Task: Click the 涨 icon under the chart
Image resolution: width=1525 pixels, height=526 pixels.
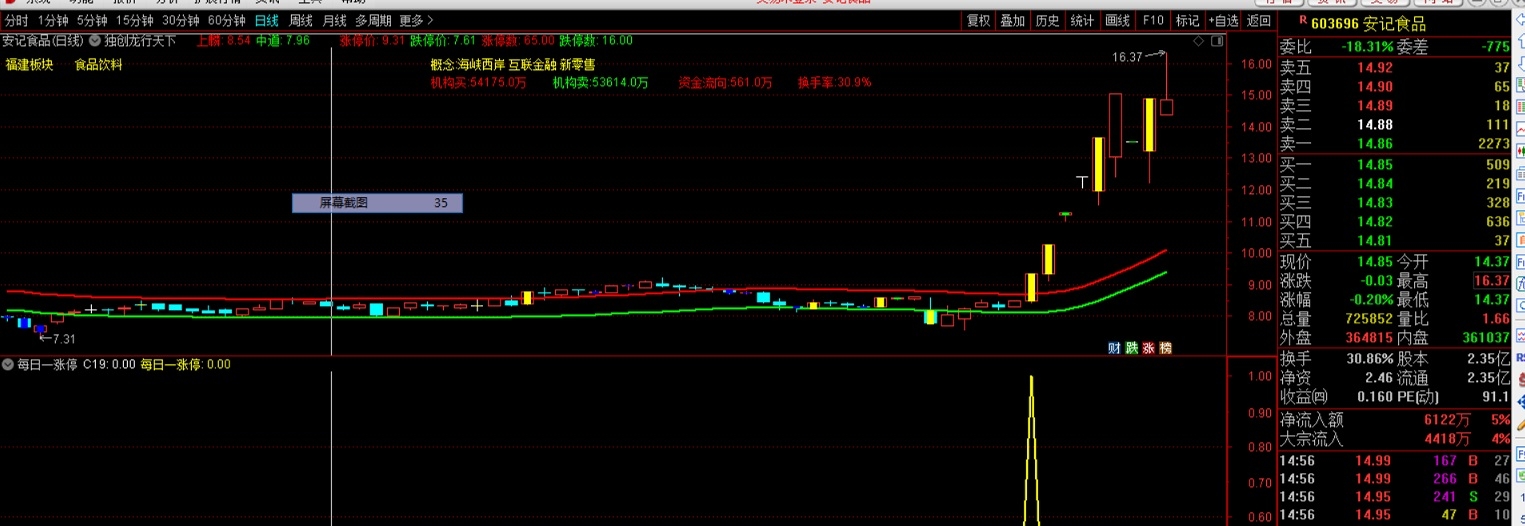Action: pyautogui.click(x=1149, y=348)
